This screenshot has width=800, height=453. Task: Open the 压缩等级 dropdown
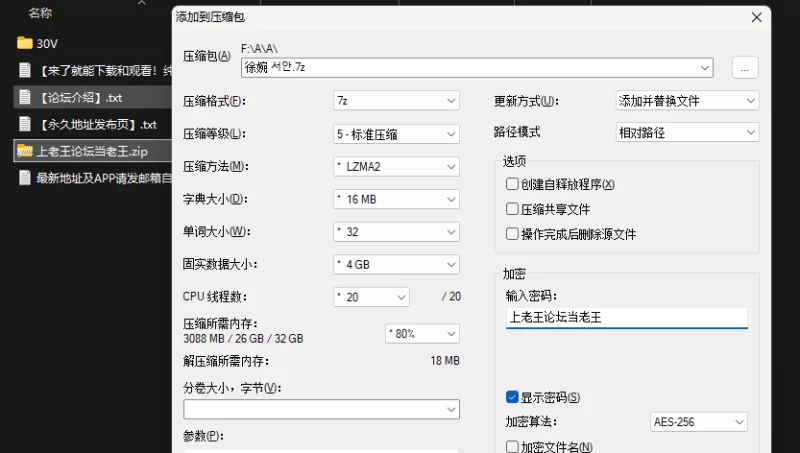(396, 134)
